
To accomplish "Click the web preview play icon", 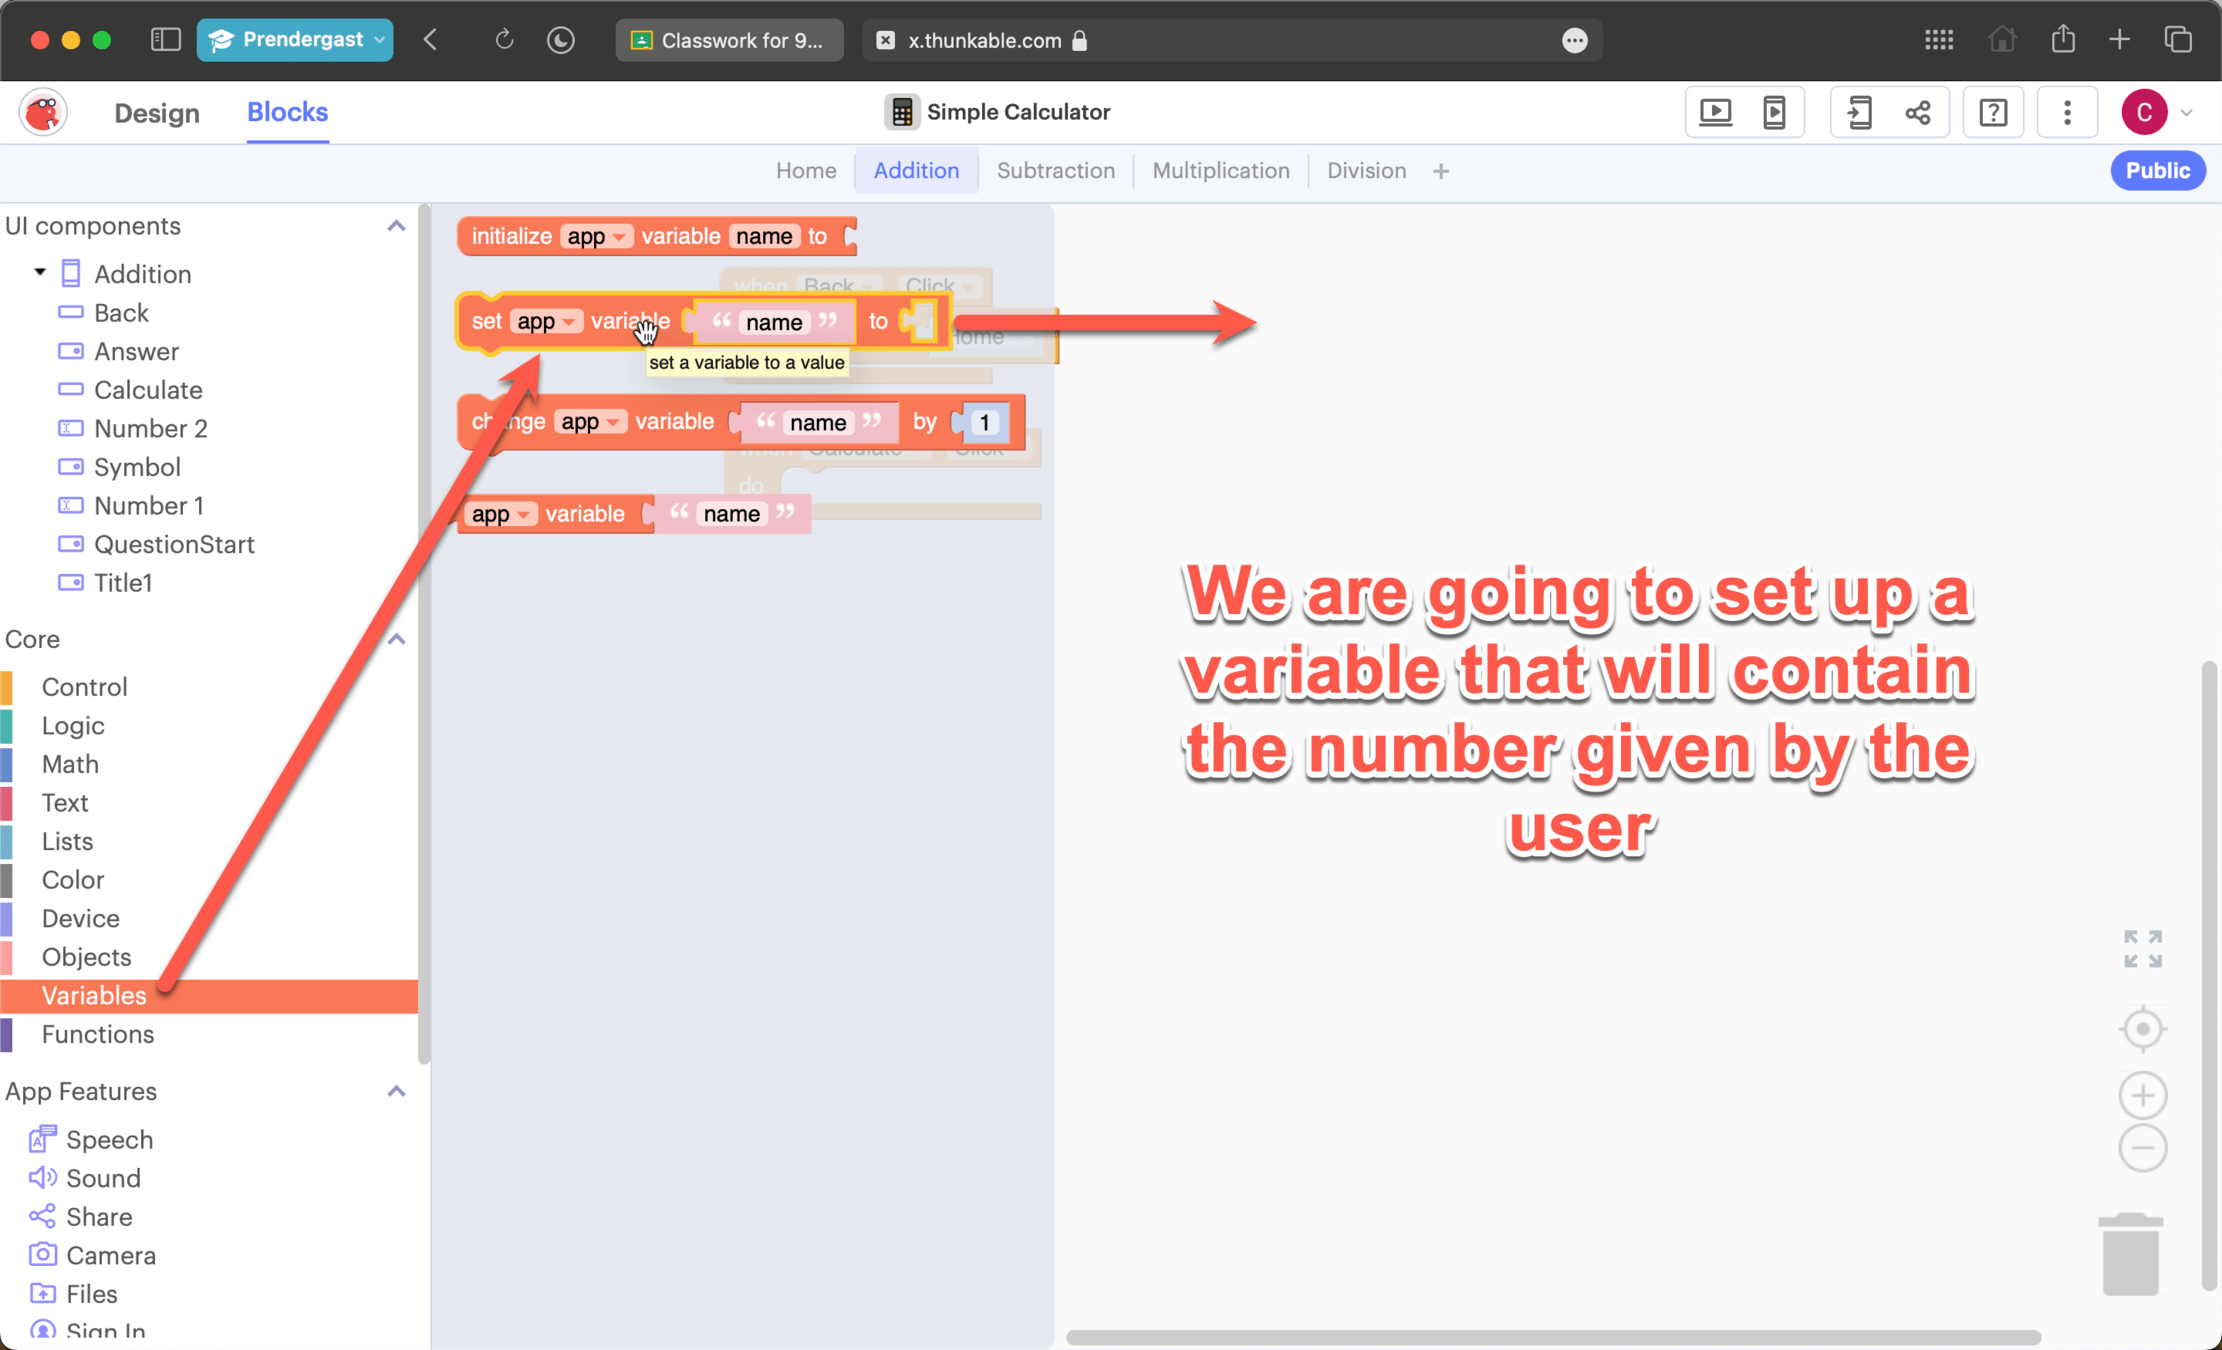I will point(1715,112).
